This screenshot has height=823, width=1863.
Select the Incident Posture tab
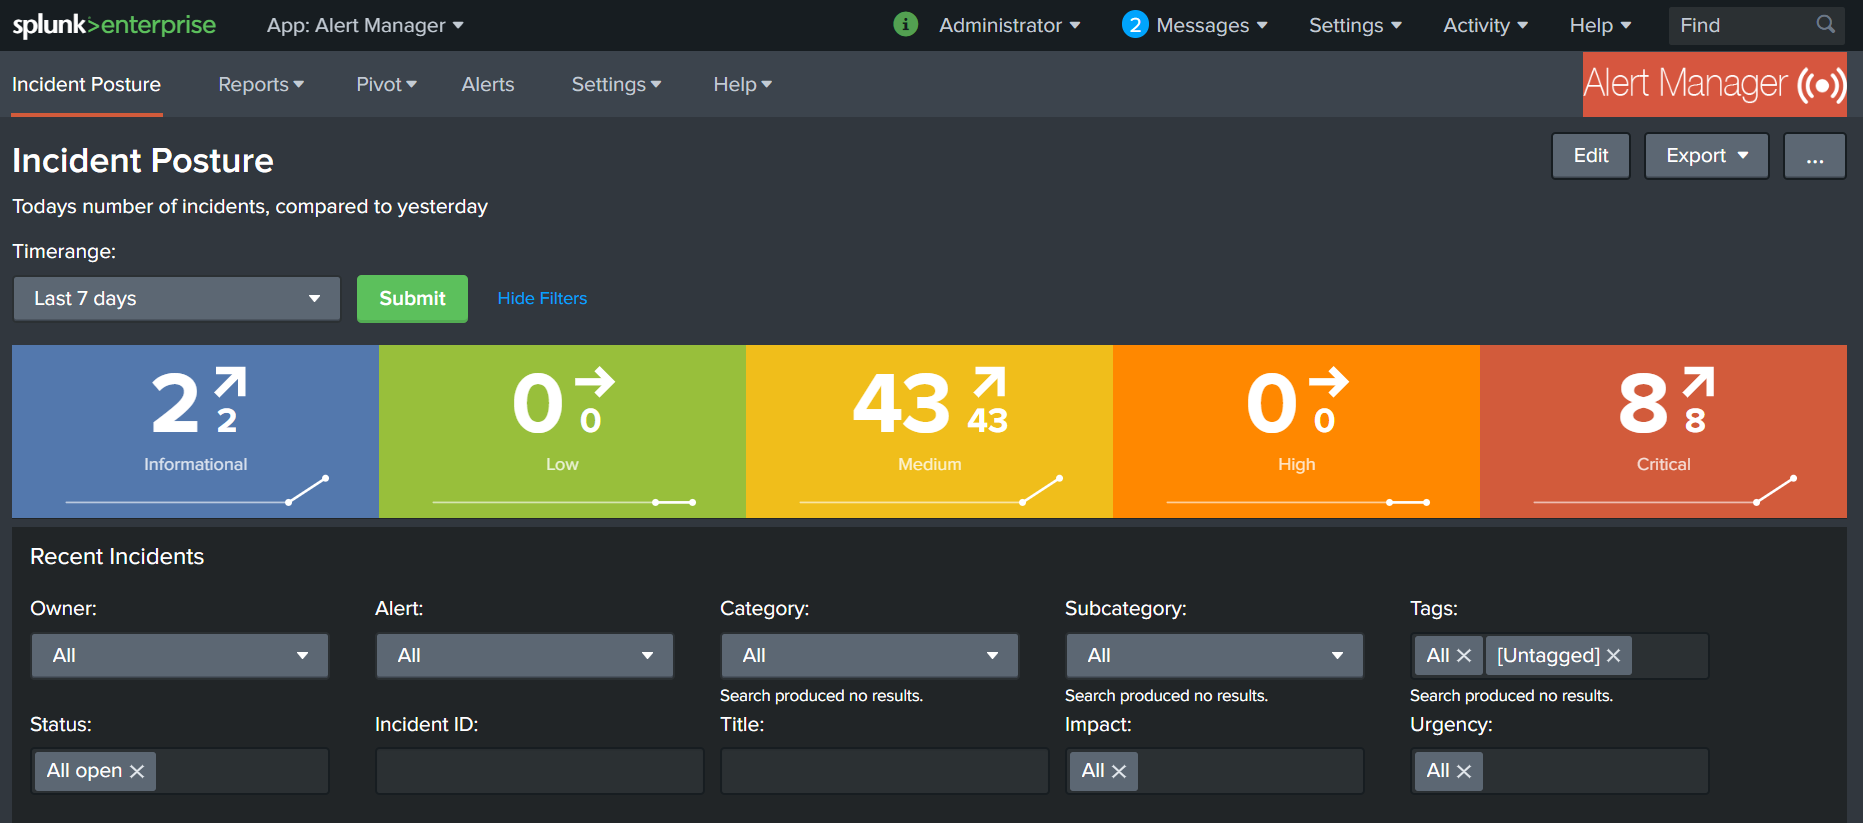pyautogui.click(x=87, y=85)
